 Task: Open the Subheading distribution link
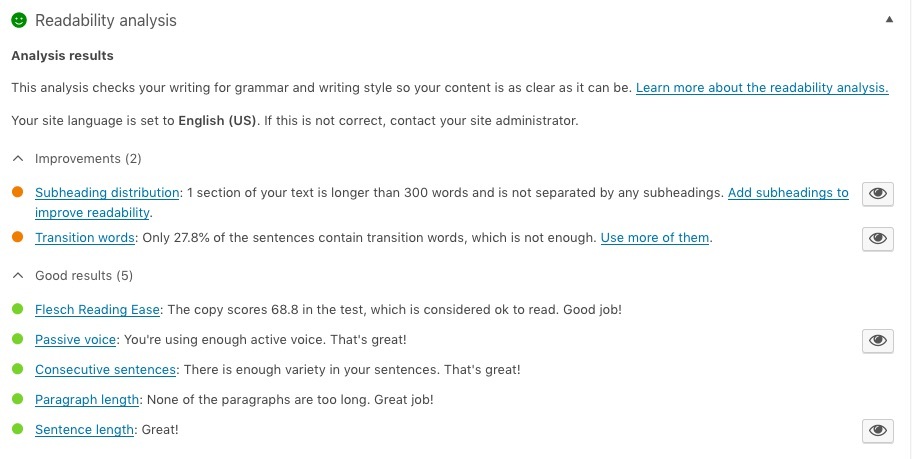coord(107,193)
